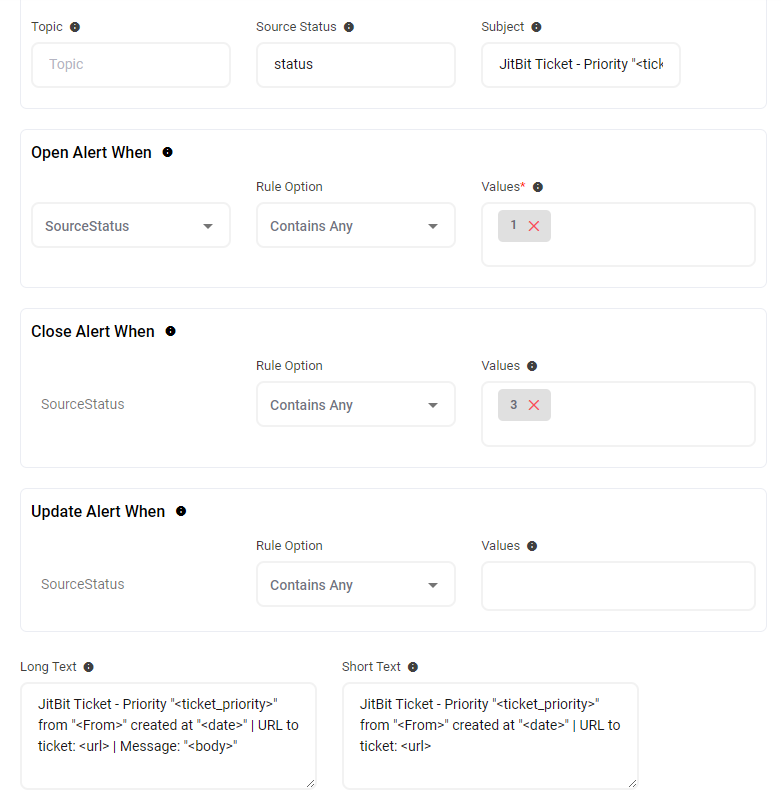The width and height of the screenshot is (781, 805).
Task: Click inside the Long Text textarea
Action: coord(168,735)
